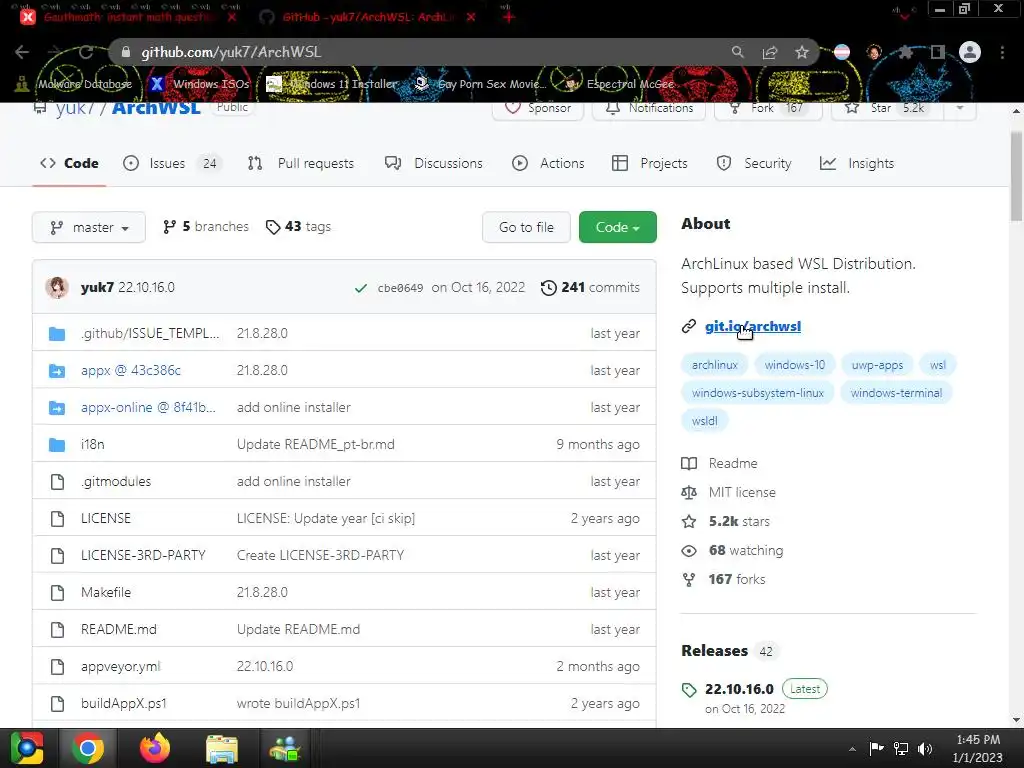Image resolution: width=1024 pixels, height=768 pixels.
Task: Share this page icon in address bar
Action: coord(770,52)
